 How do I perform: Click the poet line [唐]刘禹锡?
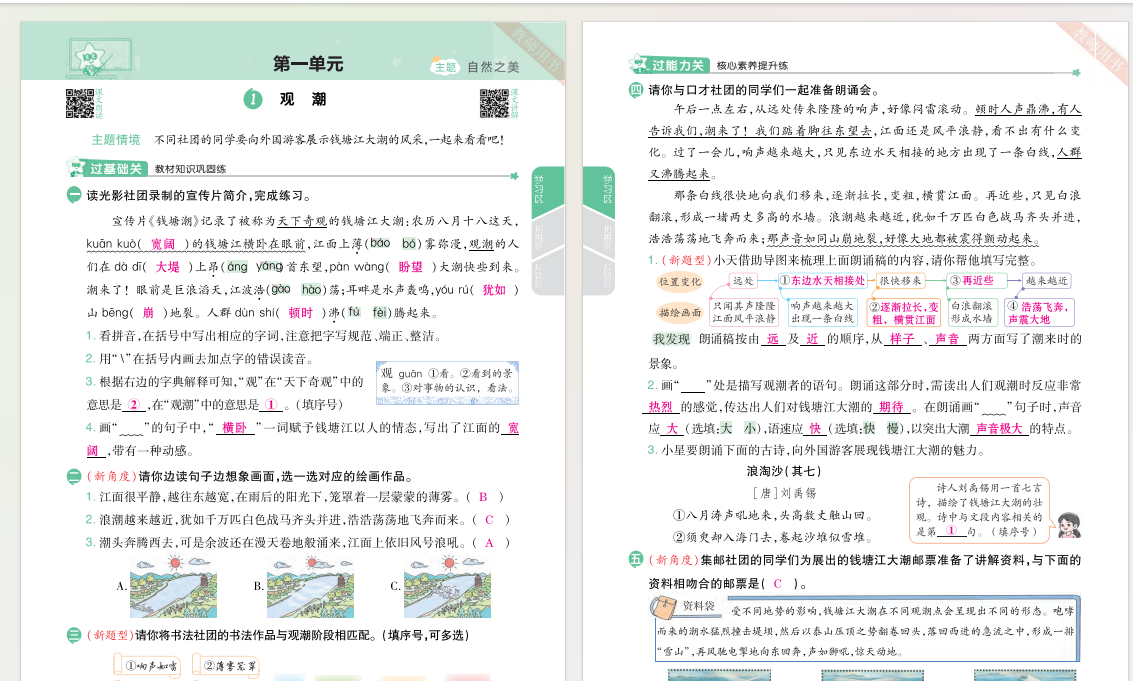784,493
